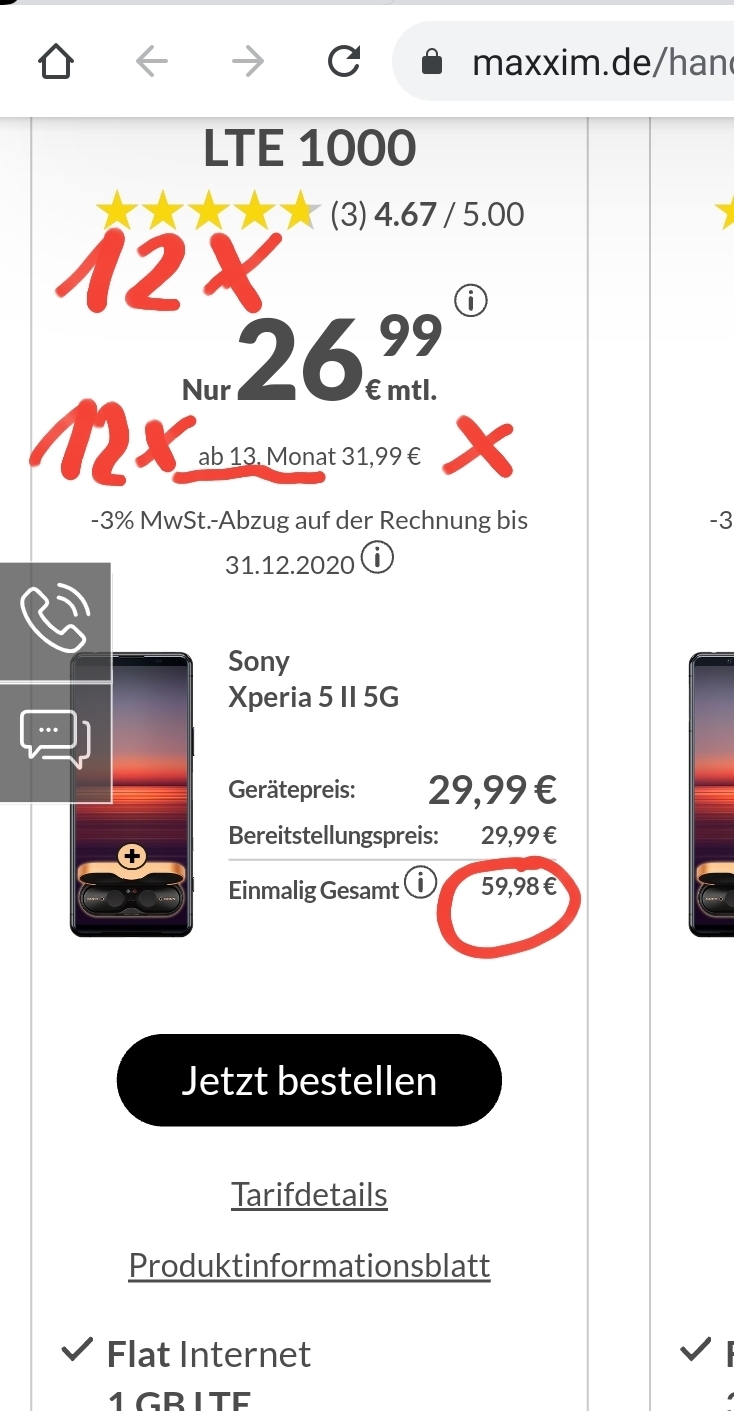The height and width of the screenshot is (1411, 734).
Task: Click the Jetzt bestellen button
Action: point(309,1081)
